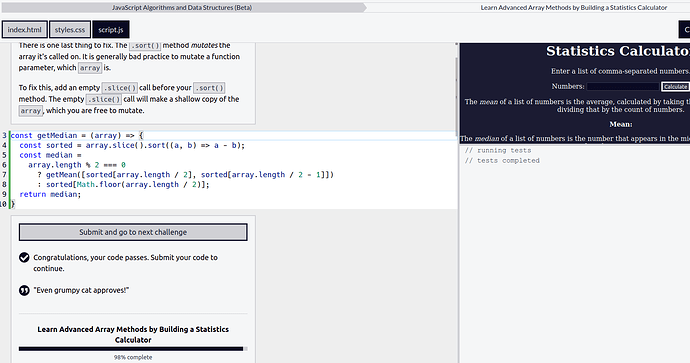Click code line 4 with array.slice().sort
Screen dimensions: 690x363
132,145
